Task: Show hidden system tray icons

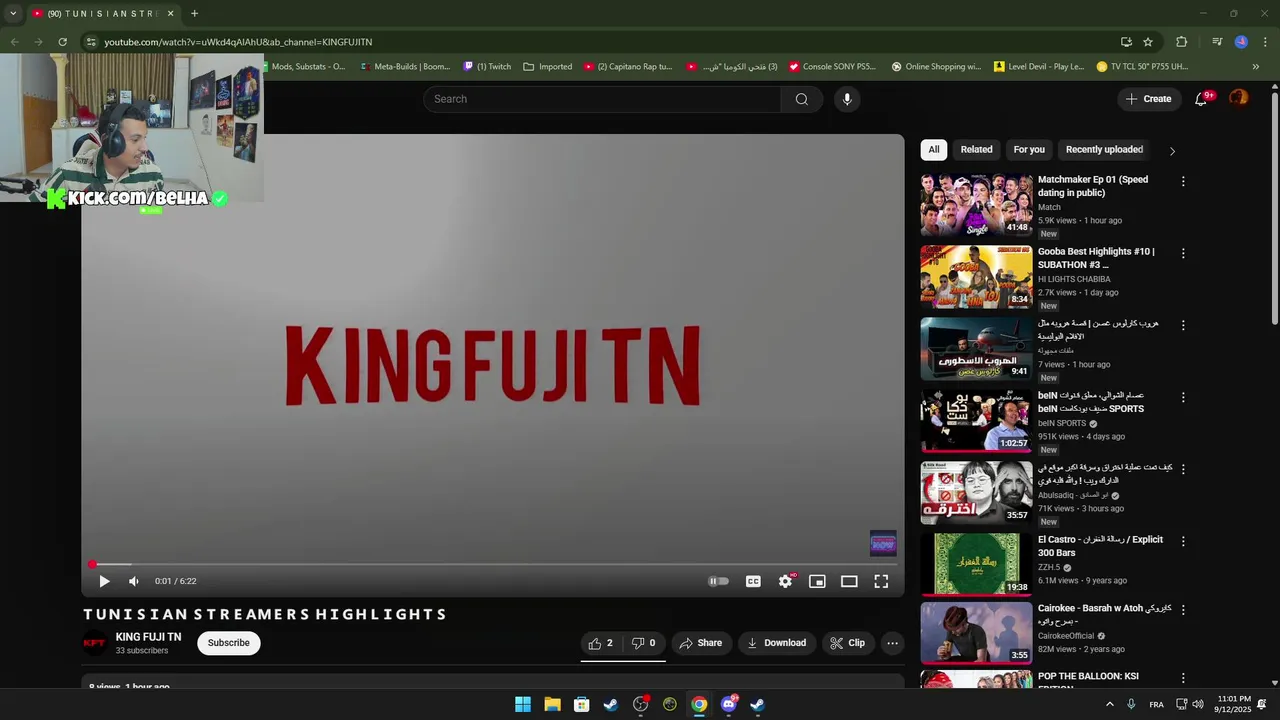Action: pyautogui.click(x=1109, y=704)
